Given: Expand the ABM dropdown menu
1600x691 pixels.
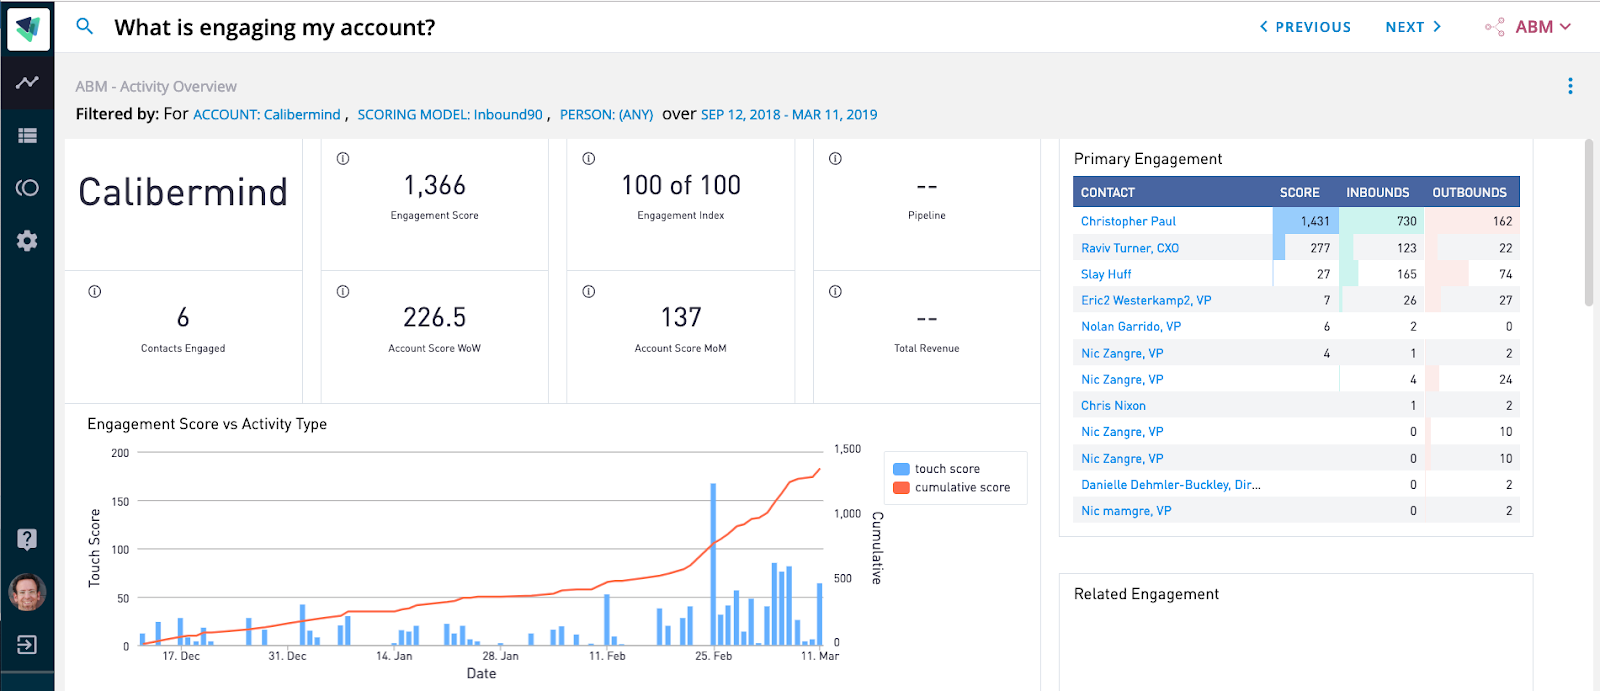Looking at the screenshot, I should 1543,27.
